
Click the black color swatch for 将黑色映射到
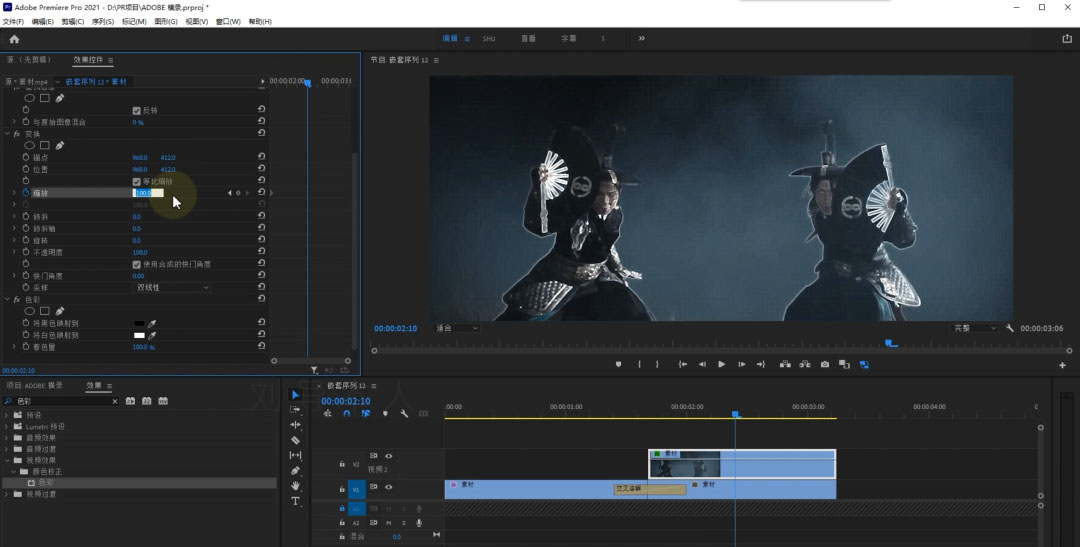(x=139, y=323)
